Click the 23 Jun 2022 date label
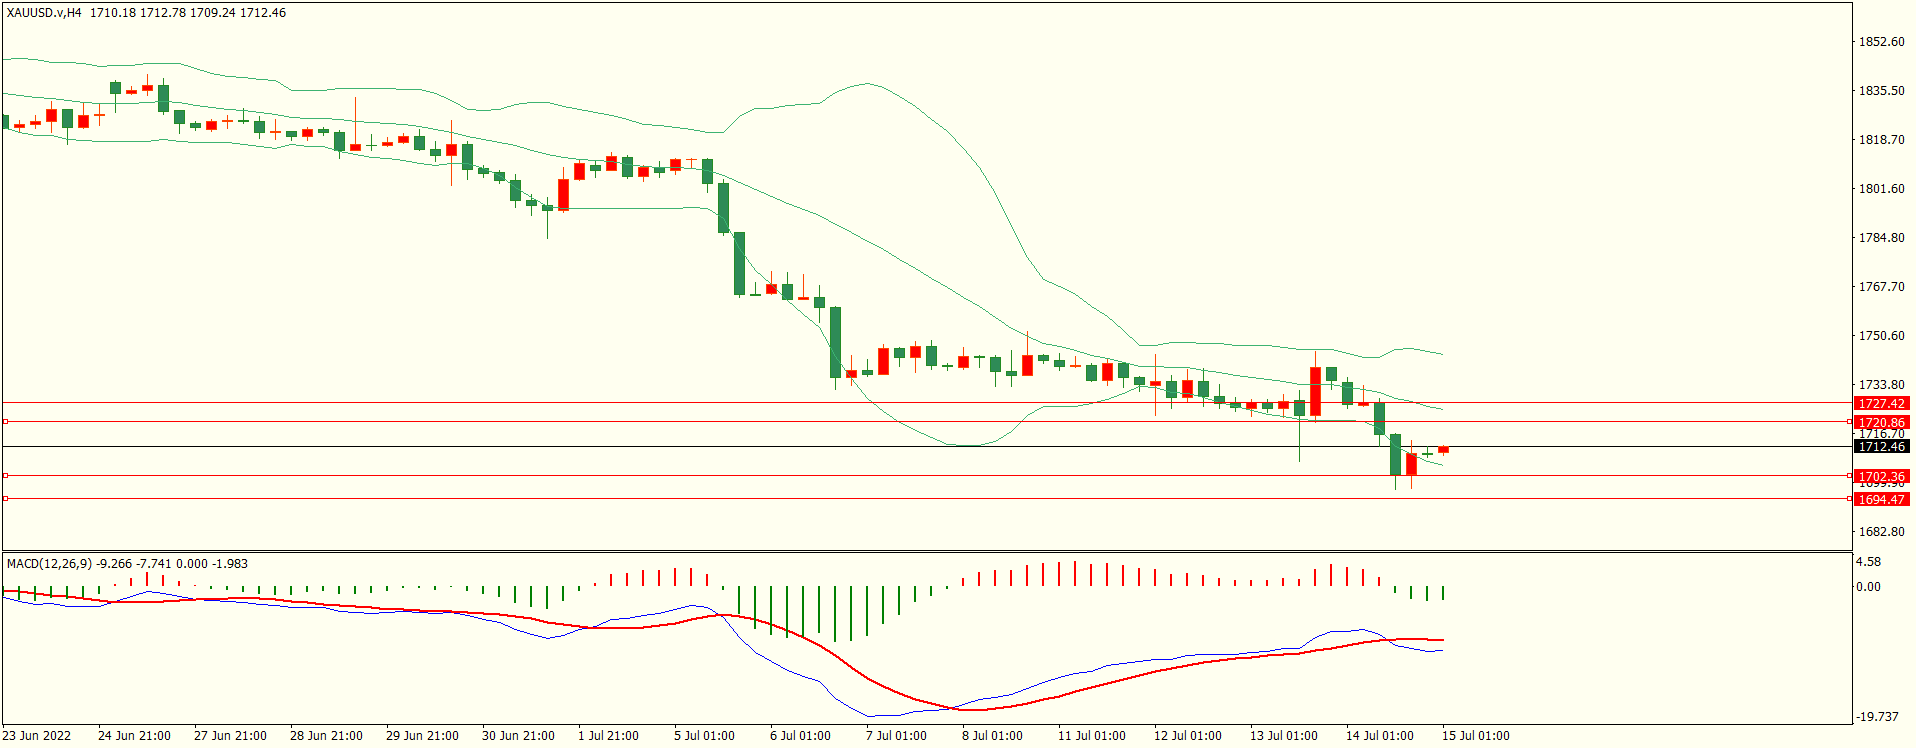The width and height of the screenshot is (1916, 748). 37,736
